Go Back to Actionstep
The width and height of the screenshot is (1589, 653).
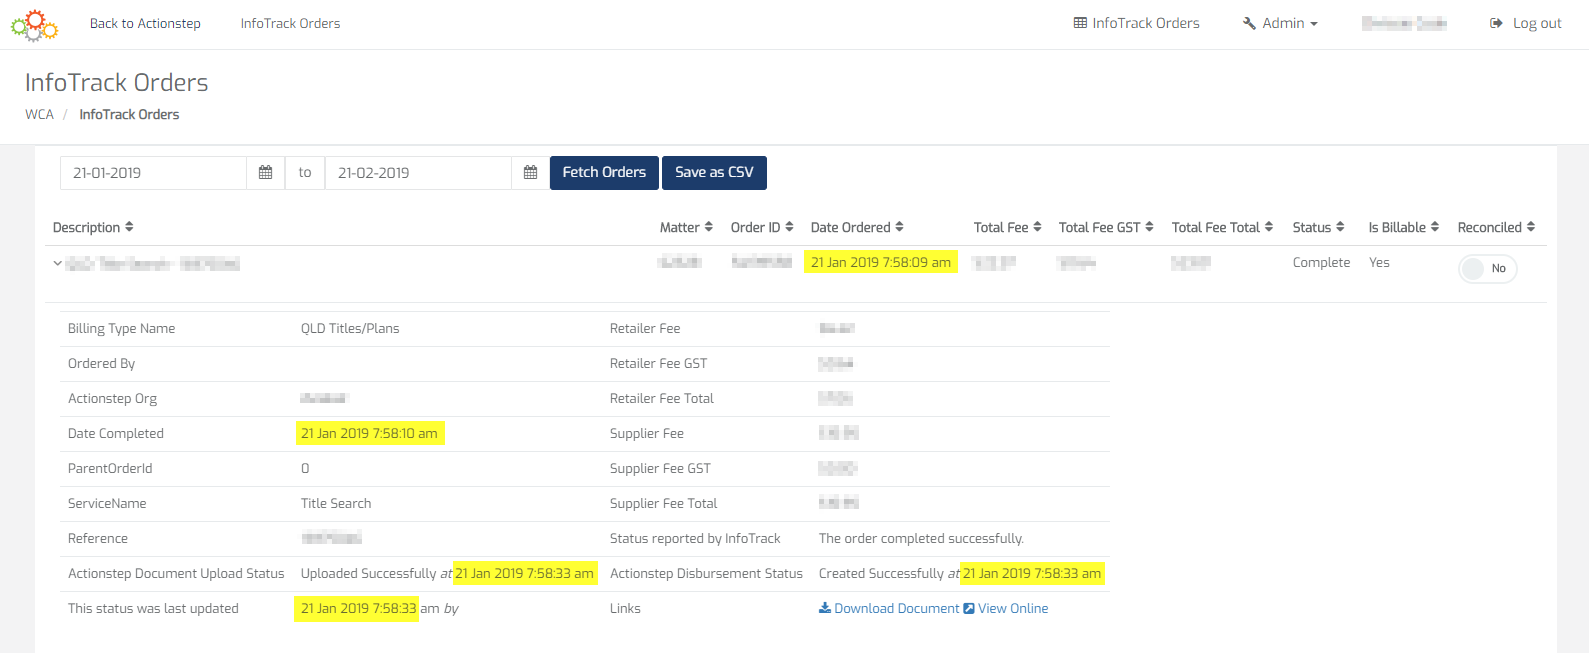point(145,23)
